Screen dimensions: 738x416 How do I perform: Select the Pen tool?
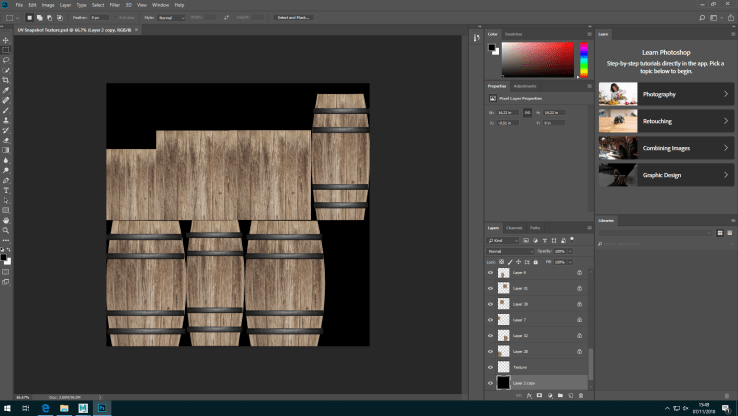pos(6,181)
